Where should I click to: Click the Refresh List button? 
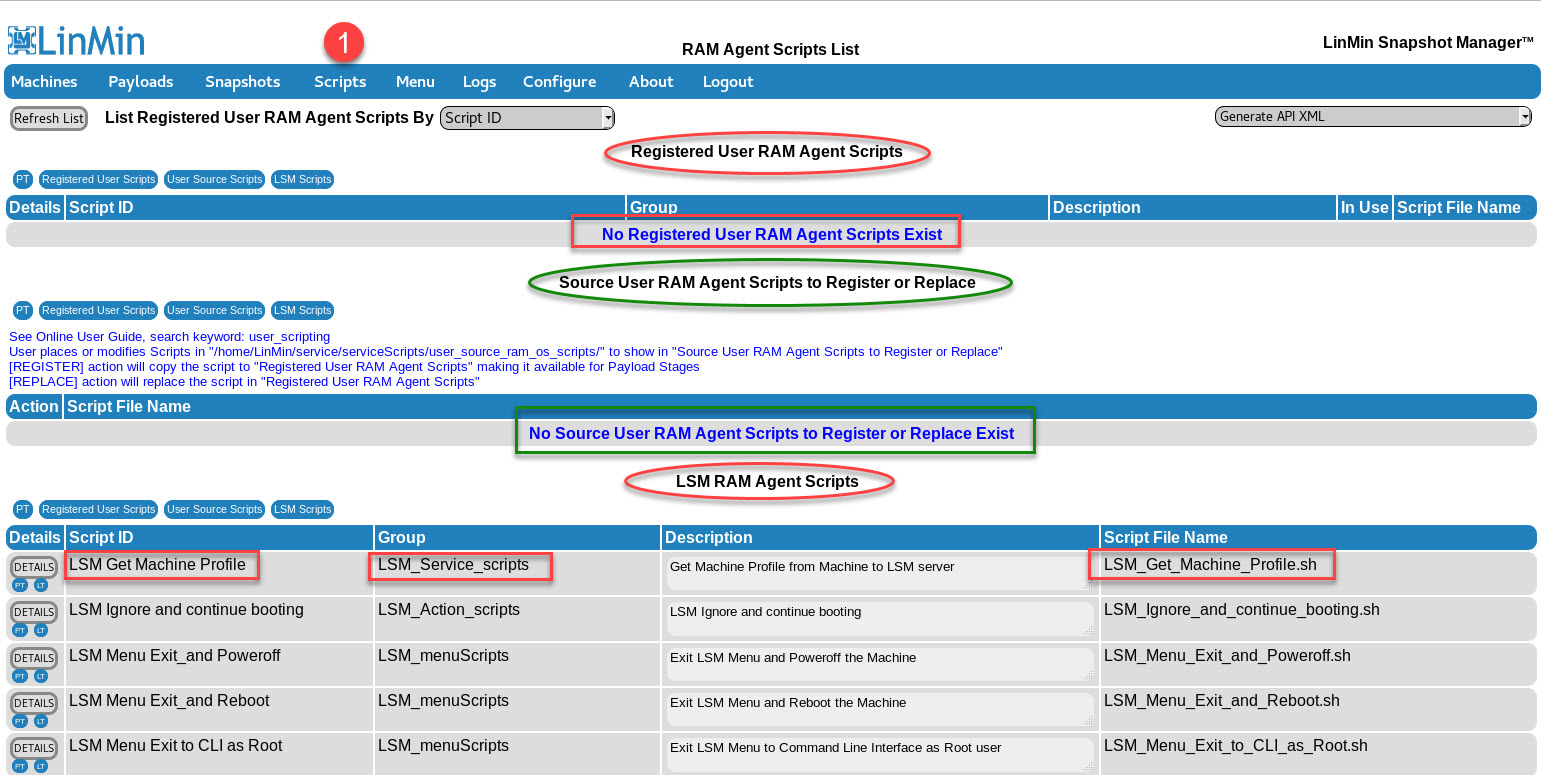pos(48,118)
